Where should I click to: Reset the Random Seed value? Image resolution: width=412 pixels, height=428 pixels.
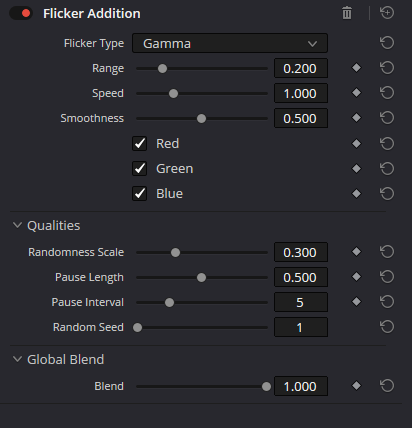coord(387,327)
